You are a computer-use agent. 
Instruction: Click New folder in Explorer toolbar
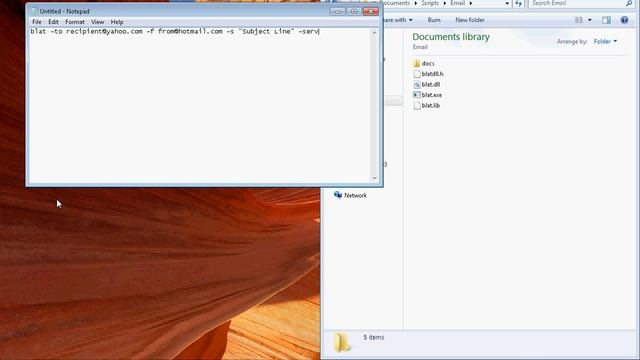coord(470,20)
